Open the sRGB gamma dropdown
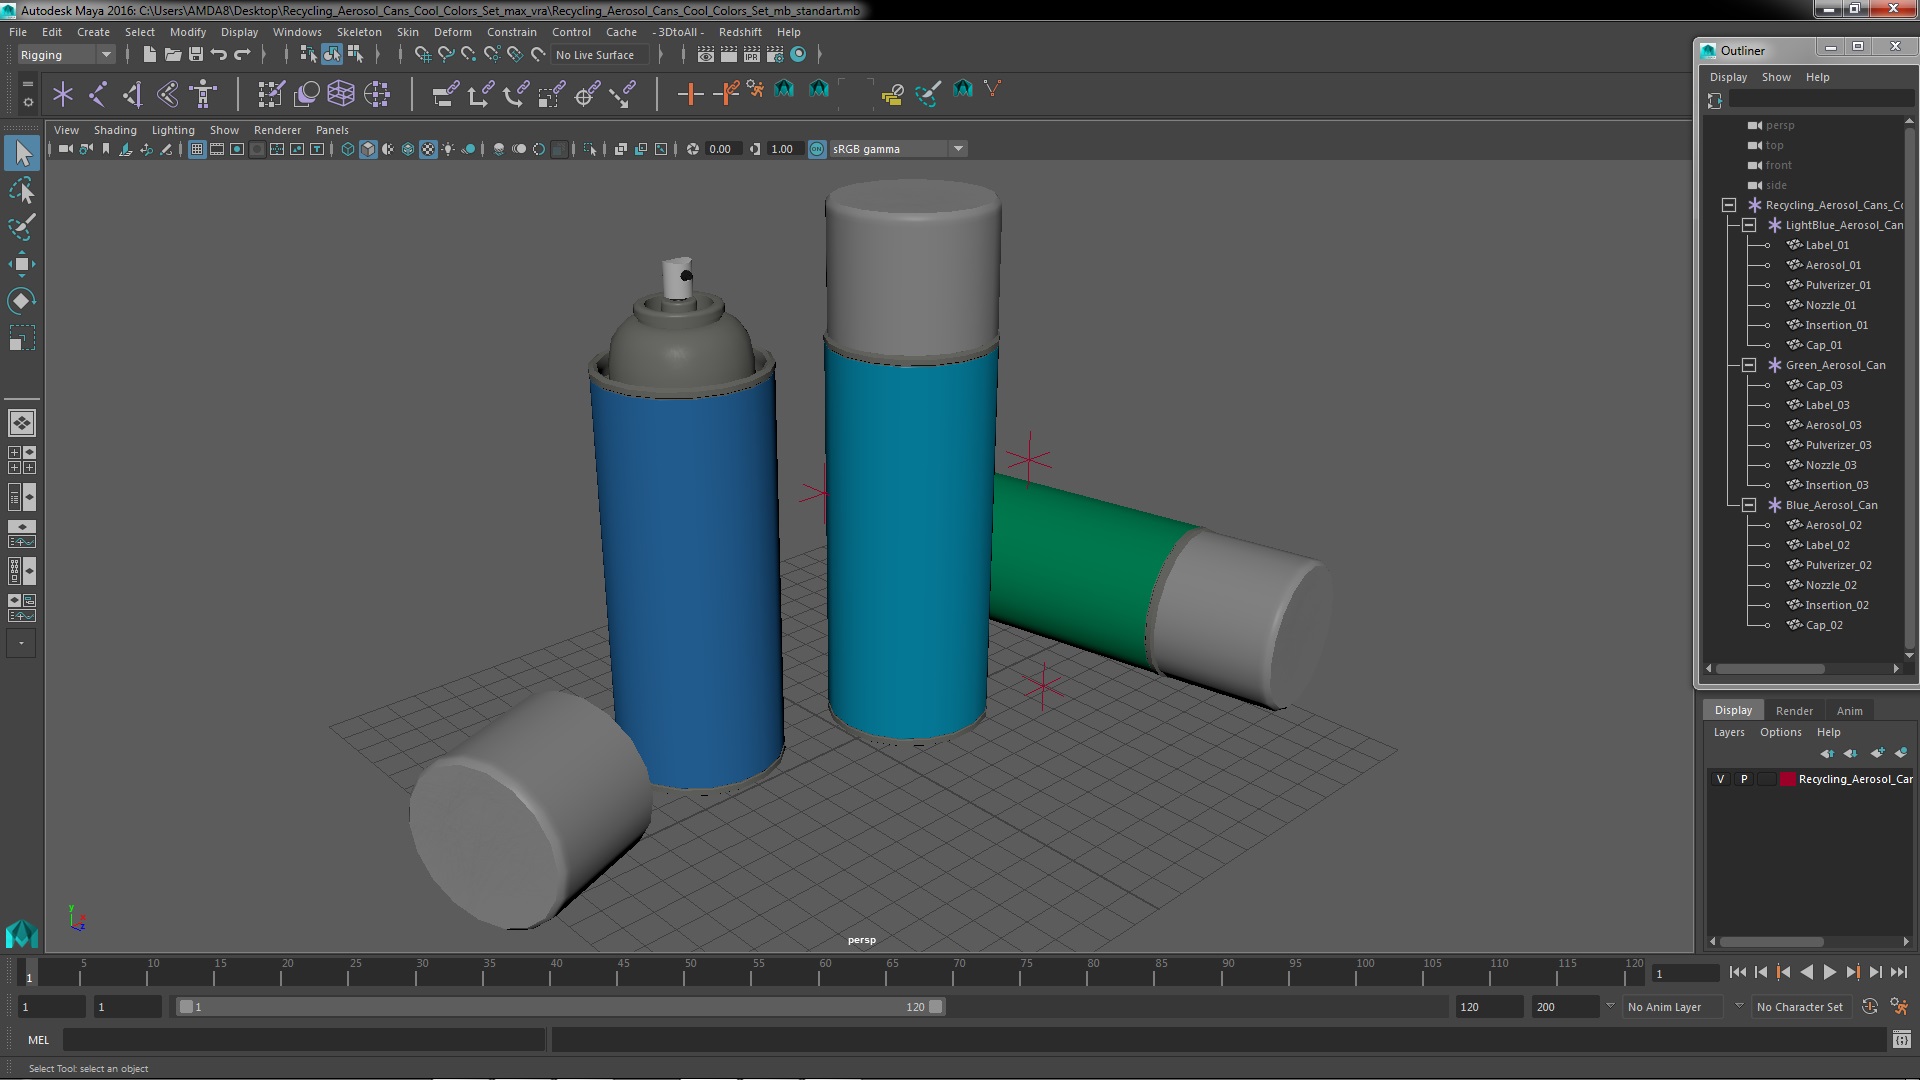The height and width of the screenshot is (1080, 1920). (x=899, y=149)
